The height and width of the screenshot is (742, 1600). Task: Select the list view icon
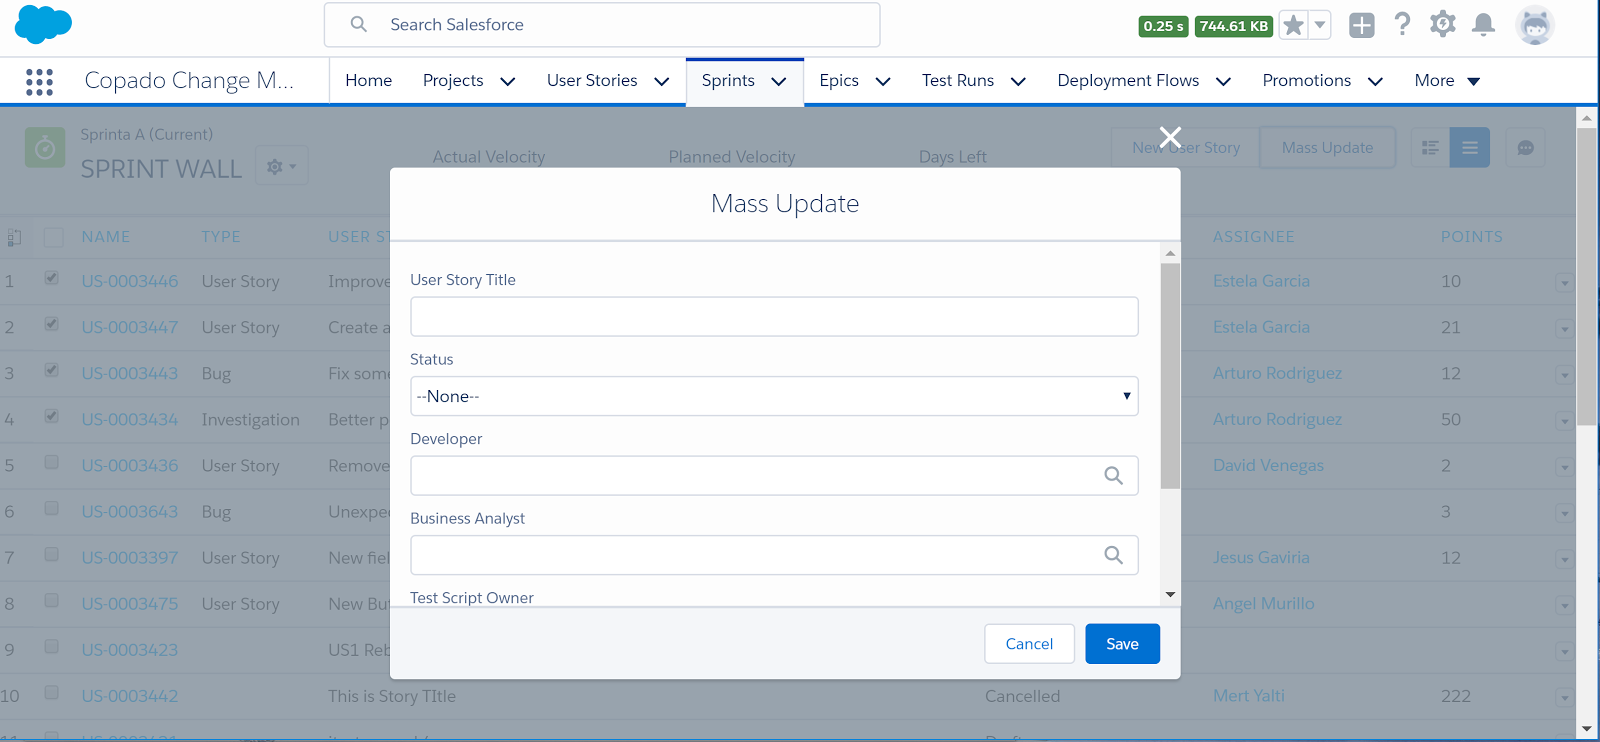(1470, 148)
